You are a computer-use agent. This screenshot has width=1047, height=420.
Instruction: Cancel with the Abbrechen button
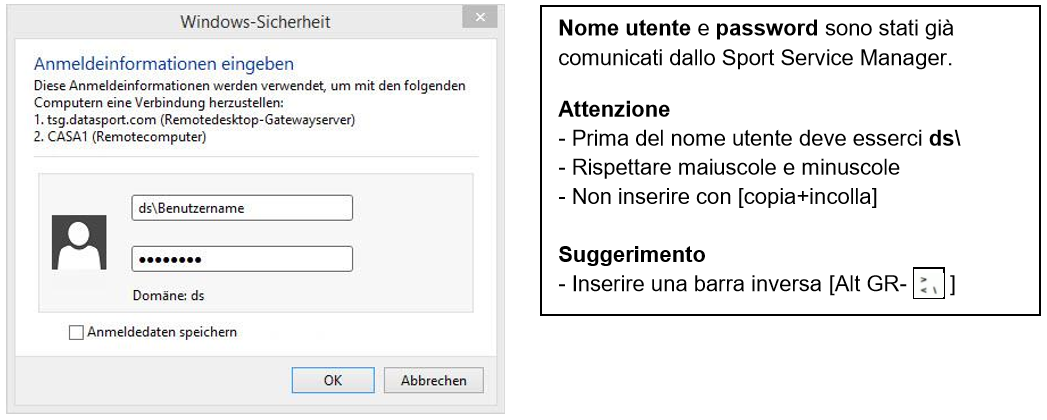434,381
